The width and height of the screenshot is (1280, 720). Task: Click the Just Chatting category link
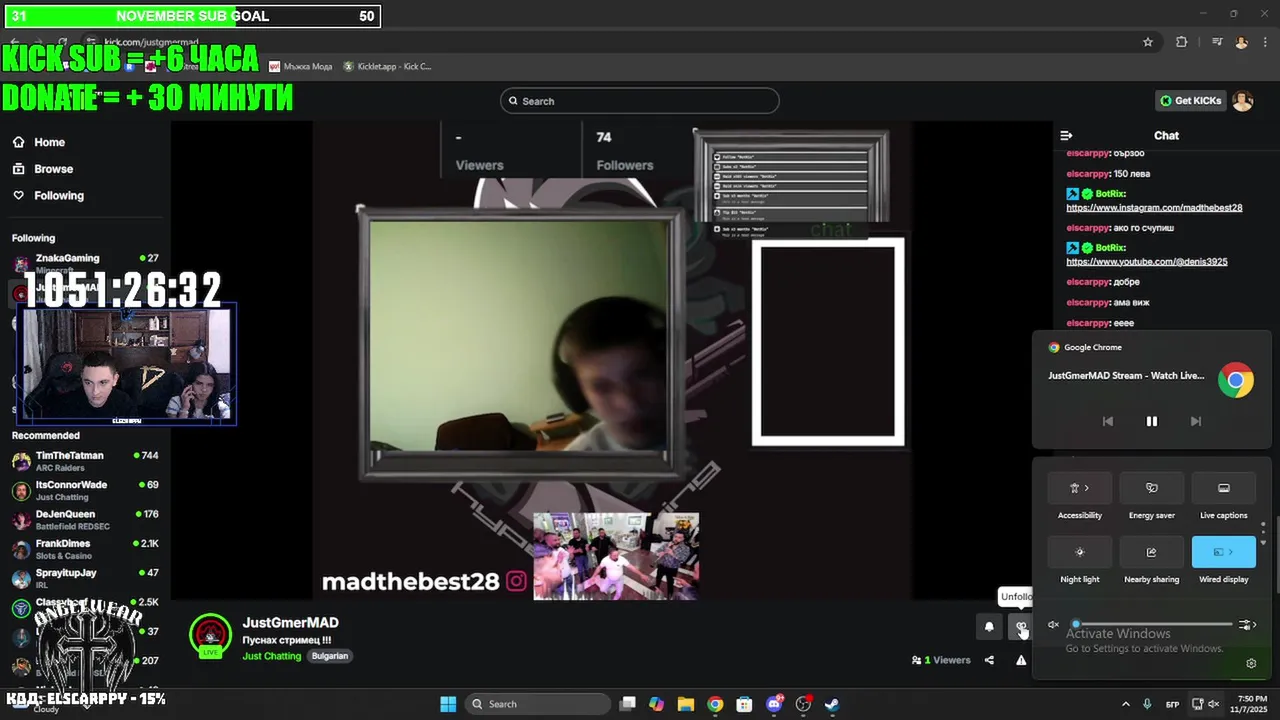pos(271,656)
